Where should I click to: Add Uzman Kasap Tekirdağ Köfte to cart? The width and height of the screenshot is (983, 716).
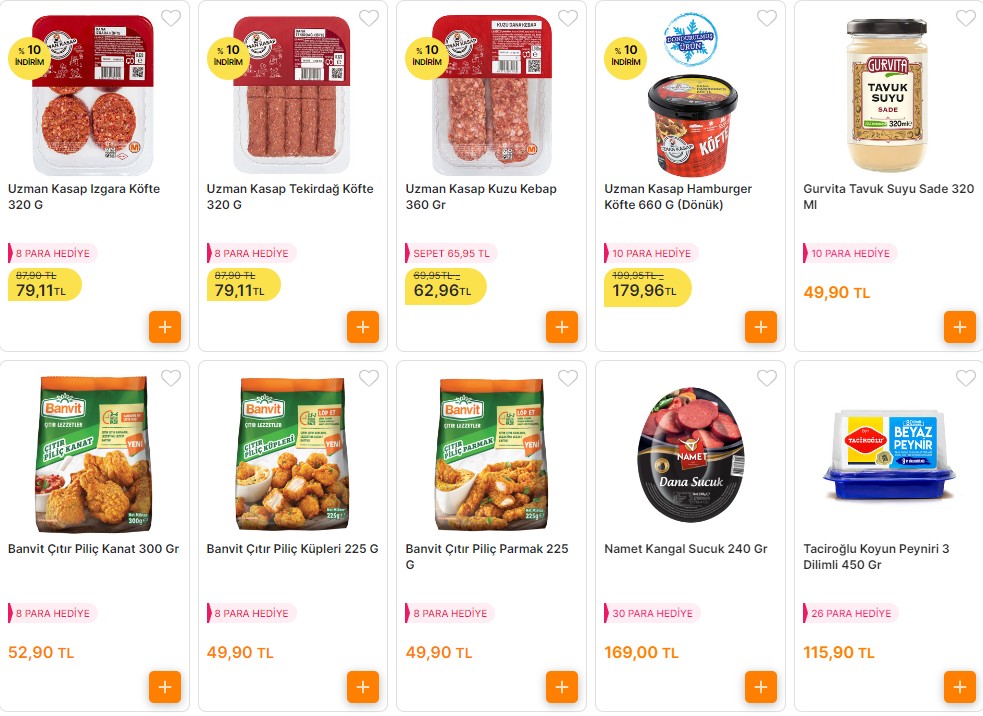pos(363,327)
